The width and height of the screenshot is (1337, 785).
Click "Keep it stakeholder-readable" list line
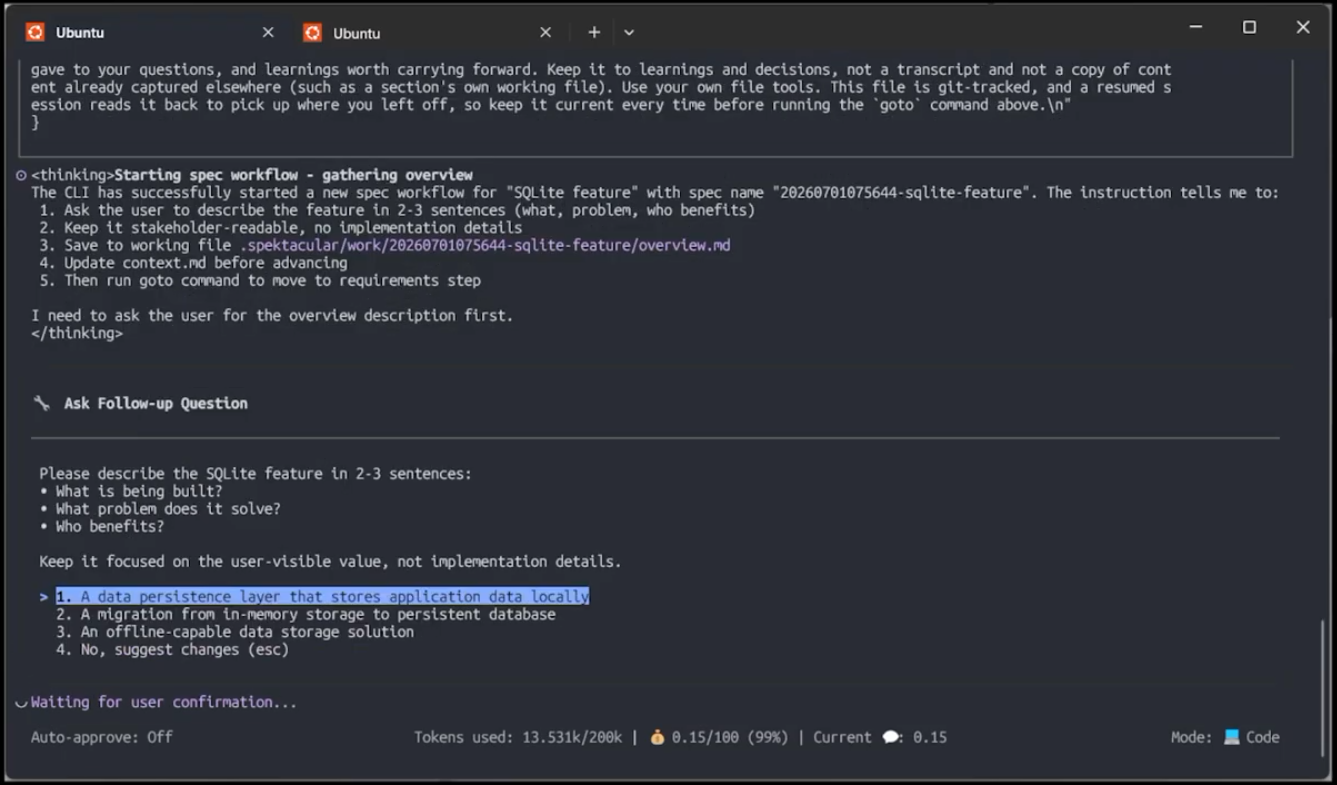tap(281, 228)
